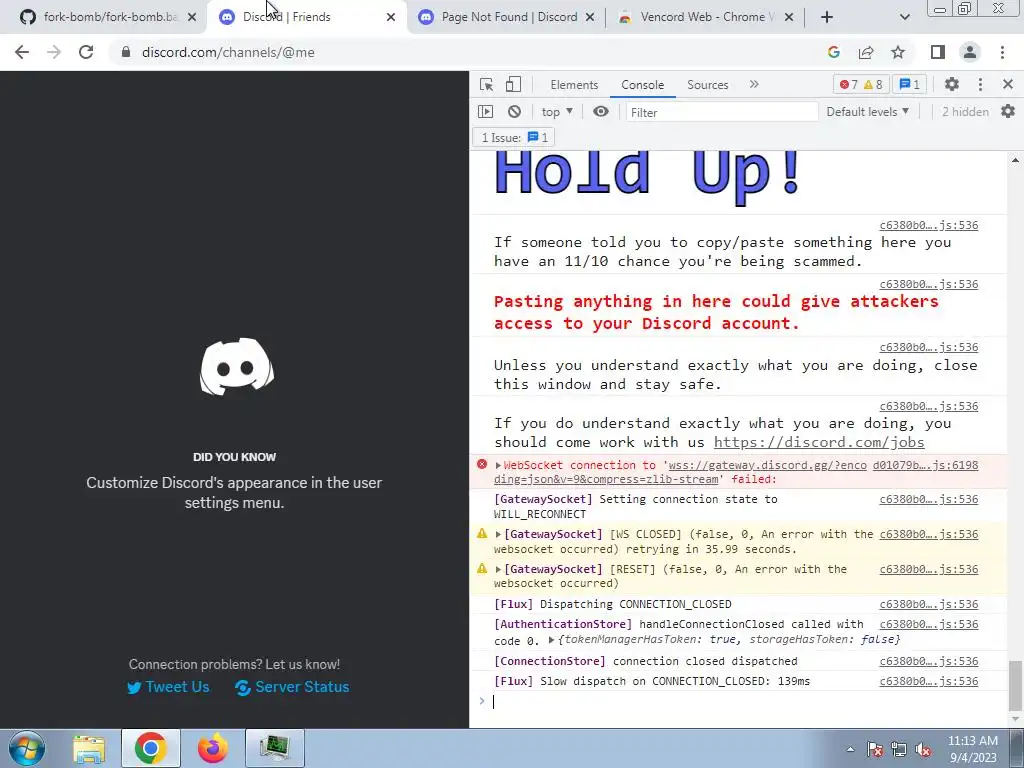Click the console vertical scrollbar thumb
Viewport: 1024px width, 768px height.
click(x=1015, y=686)
